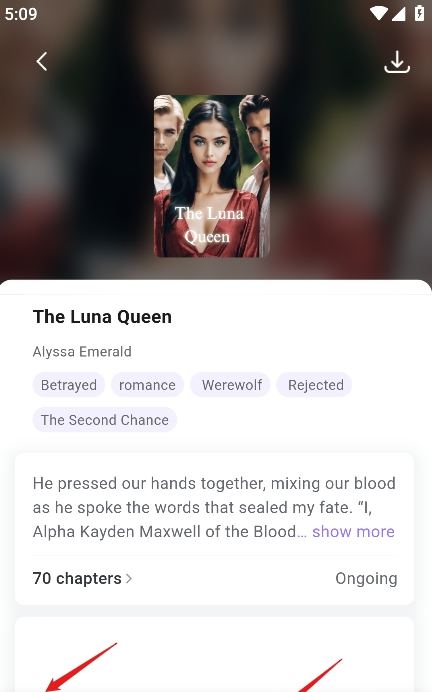
Task: Tap the back arrow icon
Action: [41, 61]
